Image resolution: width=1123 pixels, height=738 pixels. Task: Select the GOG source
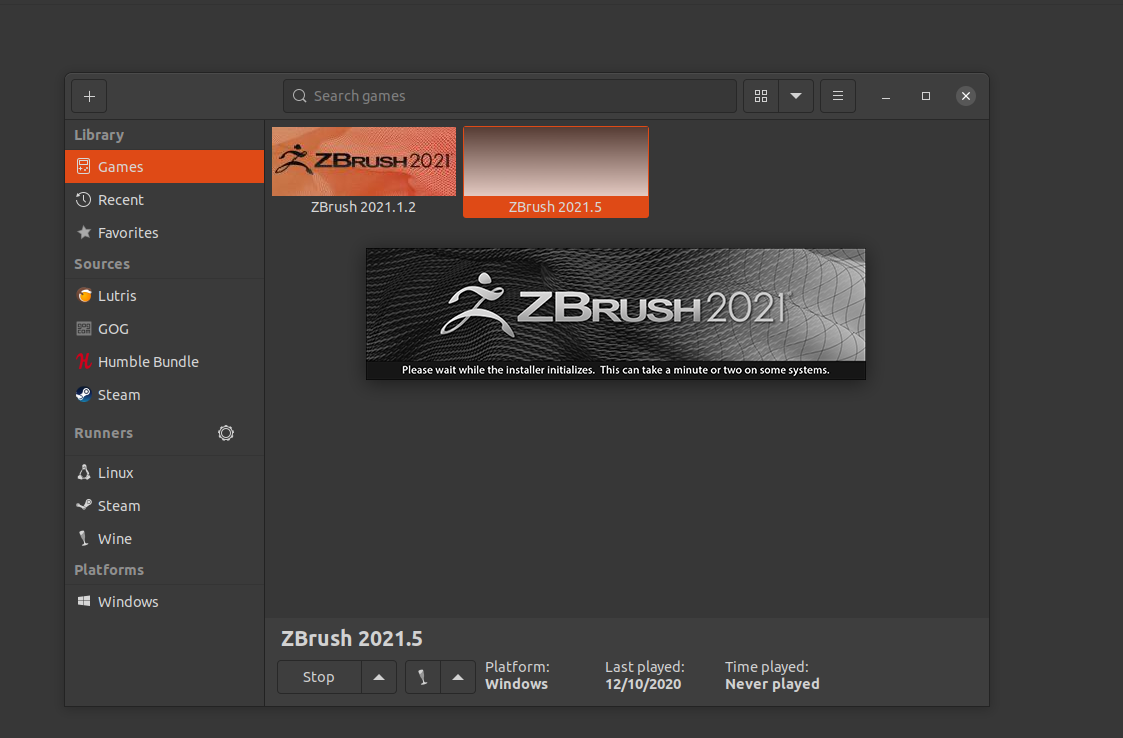pyautogui.click(x=164, y=329)
